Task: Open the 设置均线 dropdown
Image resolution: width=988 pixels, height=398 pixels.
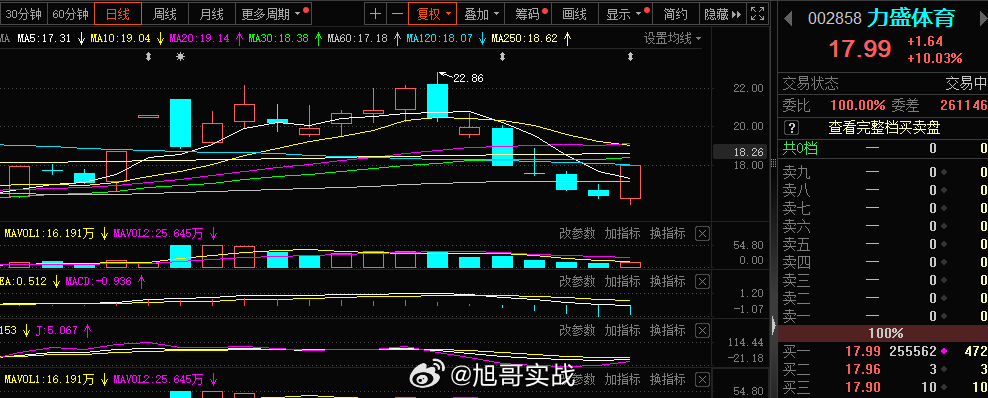Action: click(x=672, y=38)
